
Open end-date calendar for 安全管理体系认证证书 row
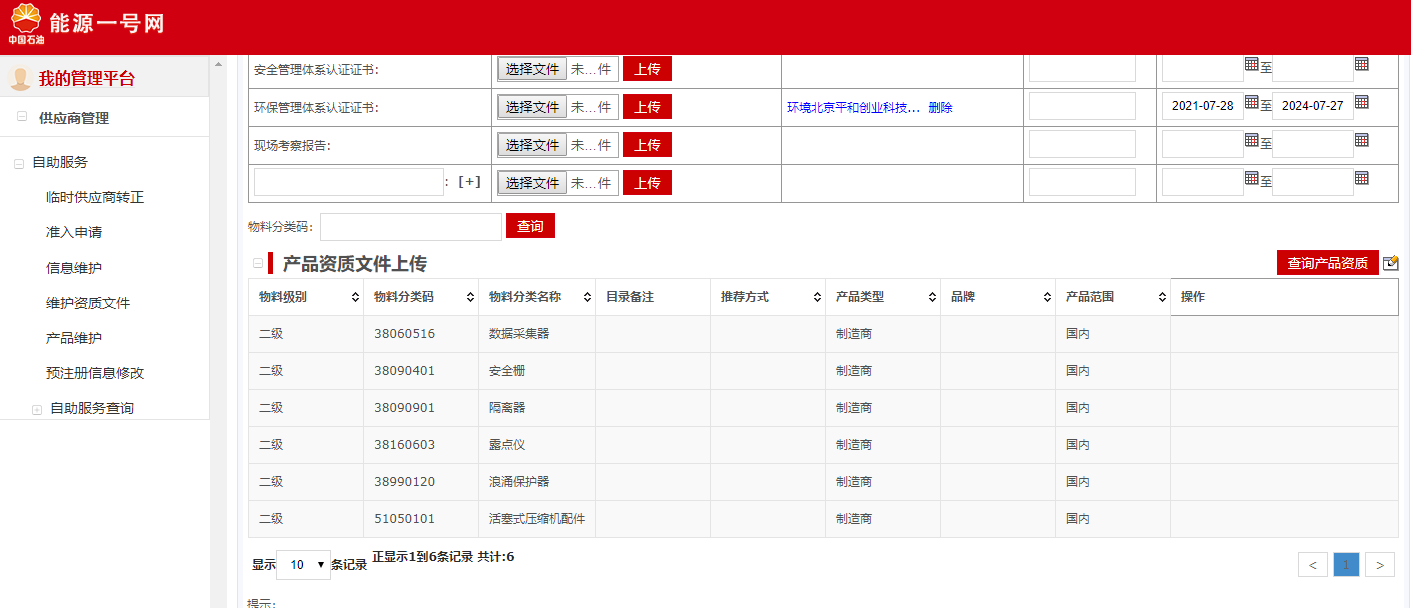pos(1361,64)
